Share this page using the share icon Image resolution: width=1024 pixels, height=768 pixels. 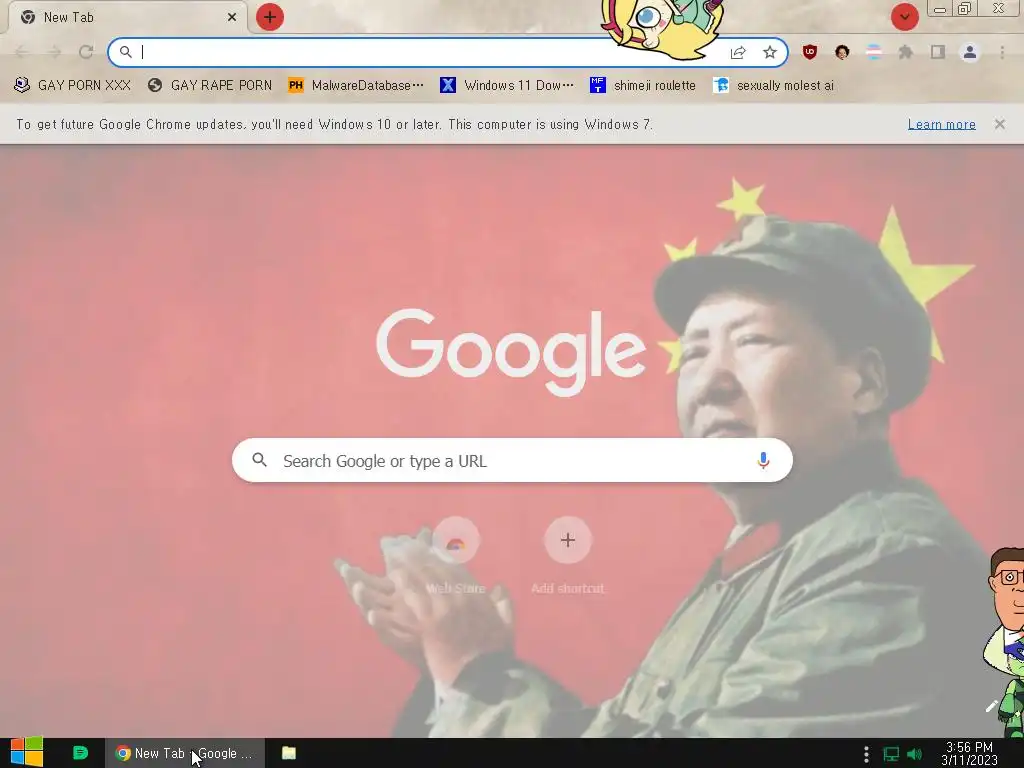[738, 52]
